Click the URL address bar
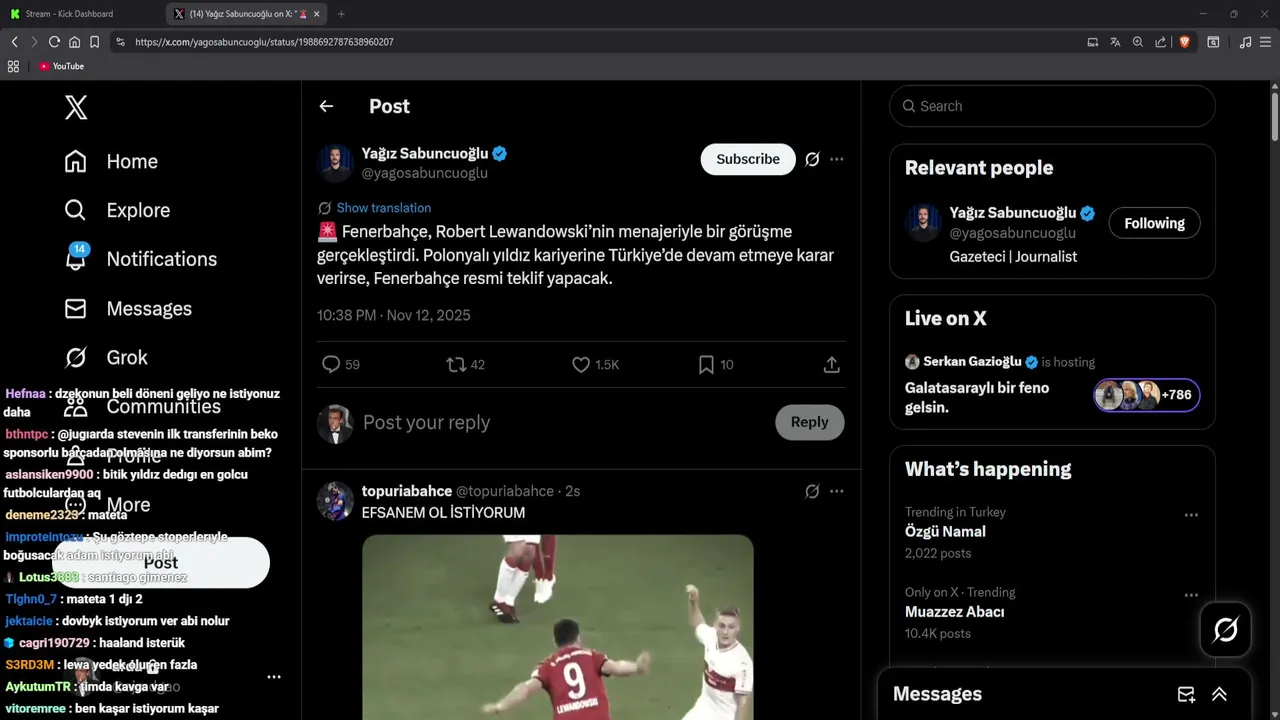Viewport: 1280px width, 720px height. tap(600, 42)
